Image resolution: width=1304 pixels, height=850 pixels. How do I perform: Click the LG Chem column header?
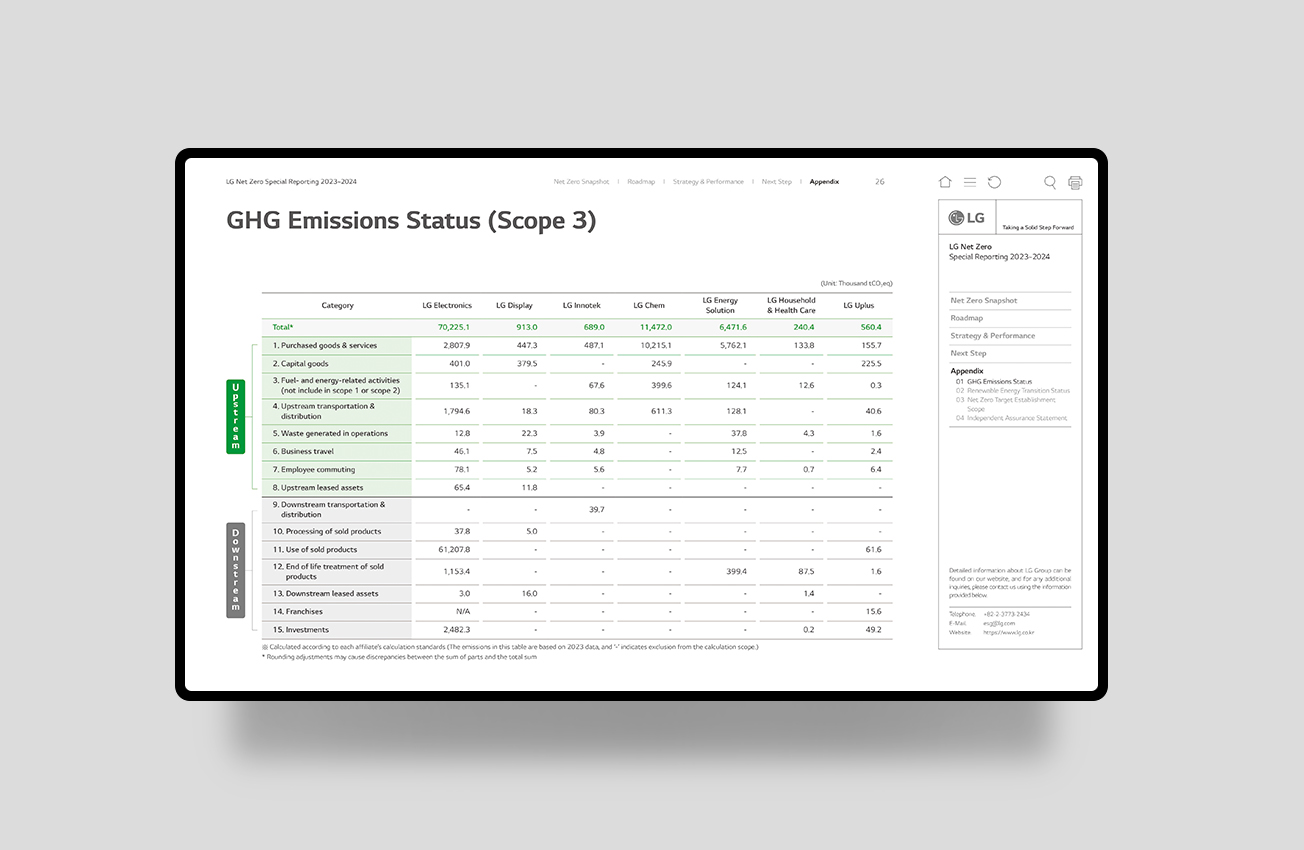[649, 305]
